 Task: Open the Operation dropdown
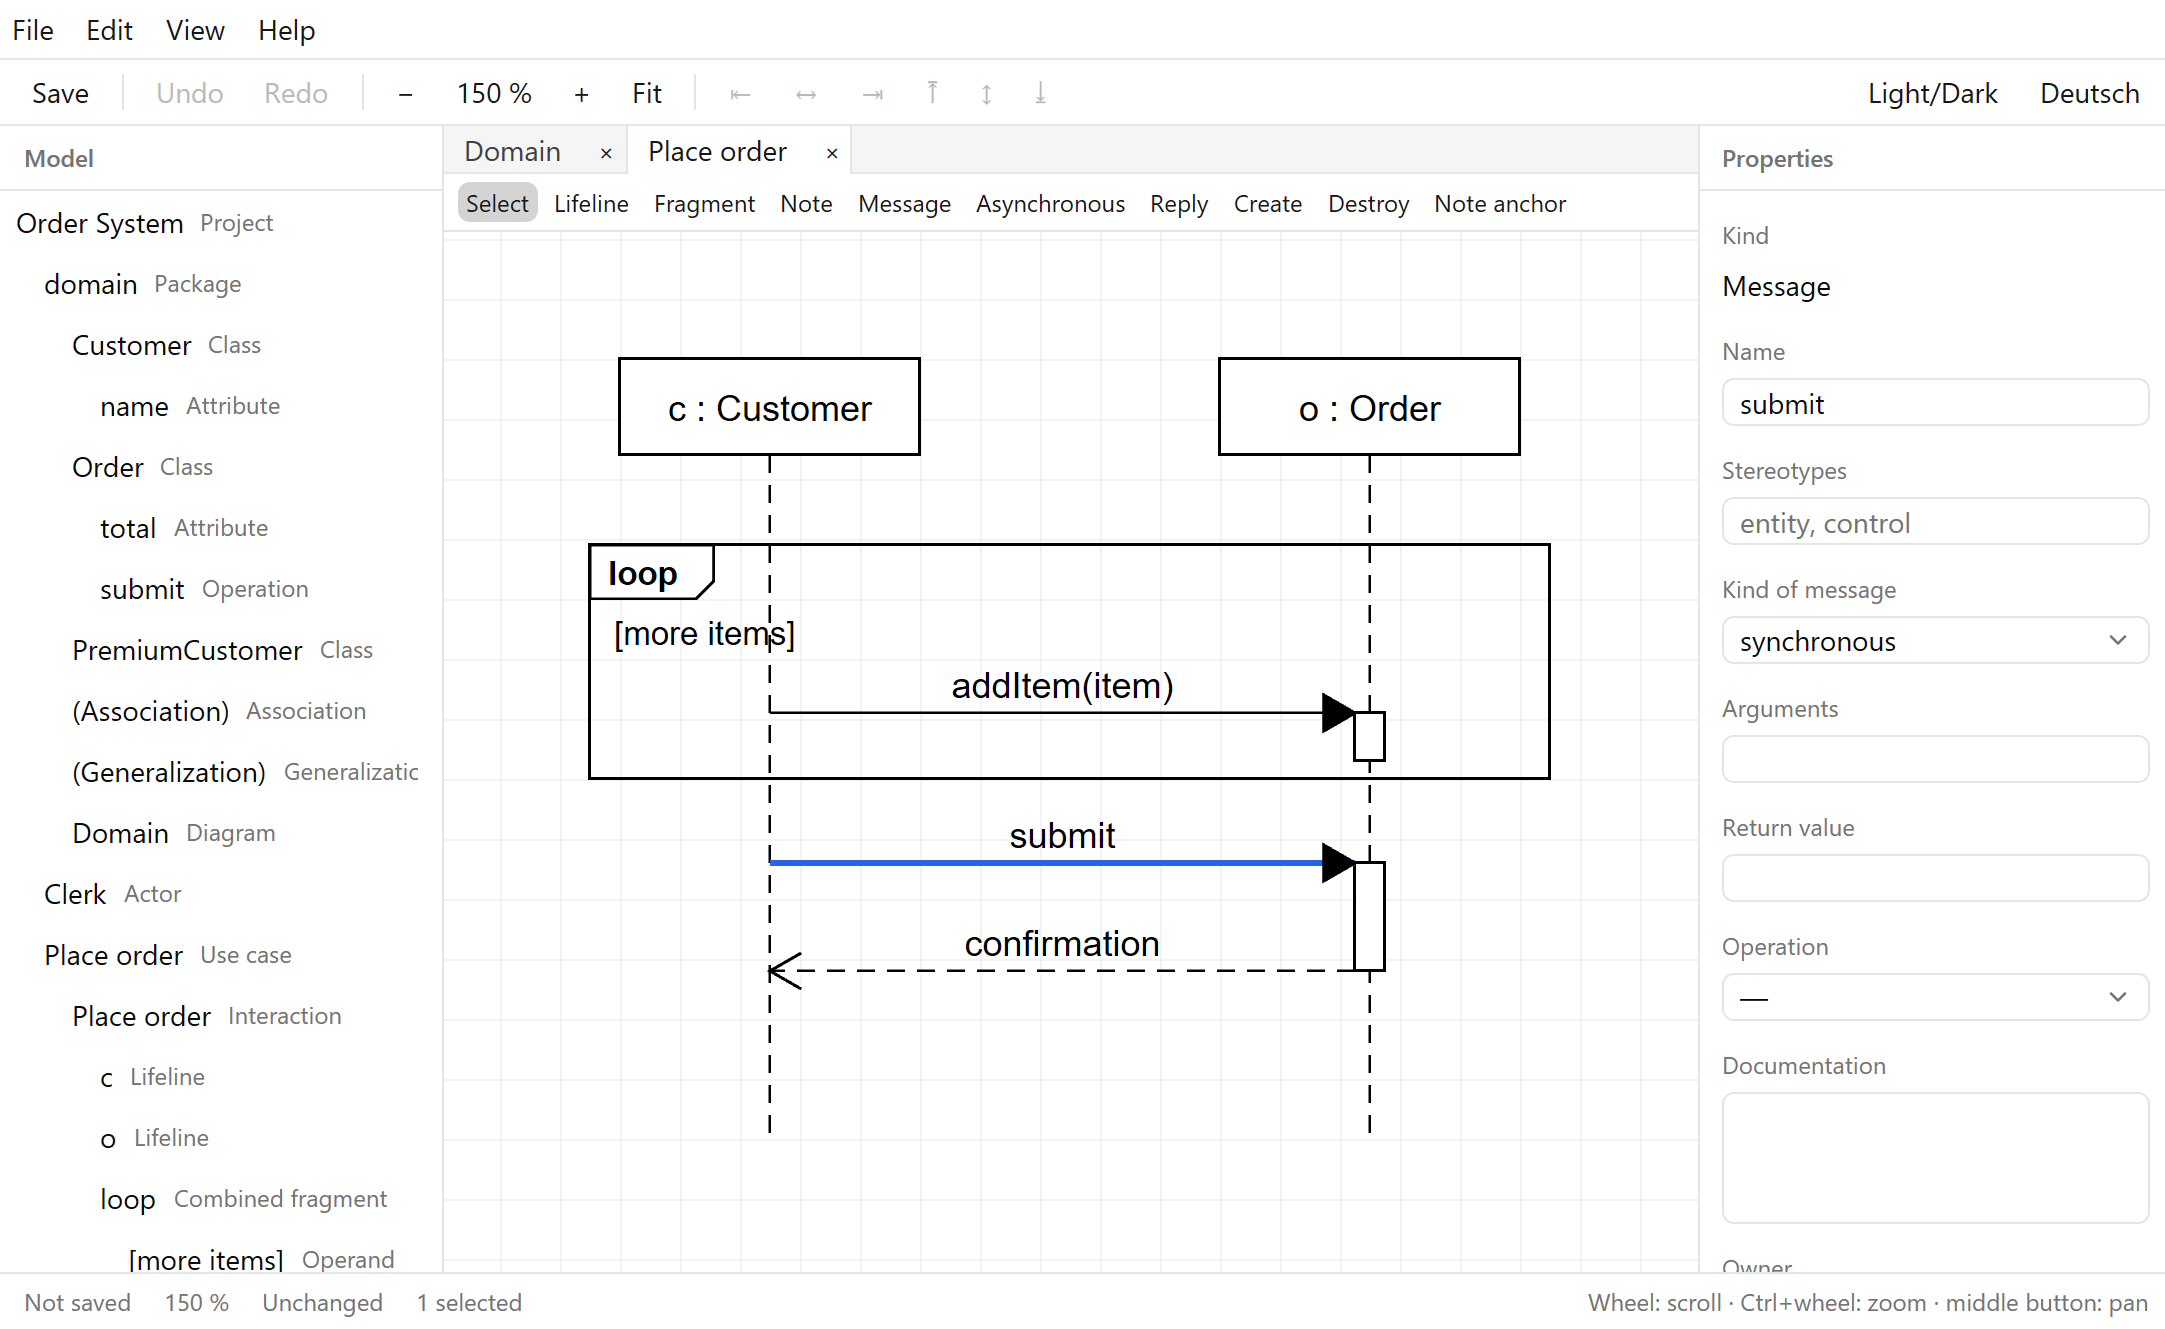(1935, 998)
